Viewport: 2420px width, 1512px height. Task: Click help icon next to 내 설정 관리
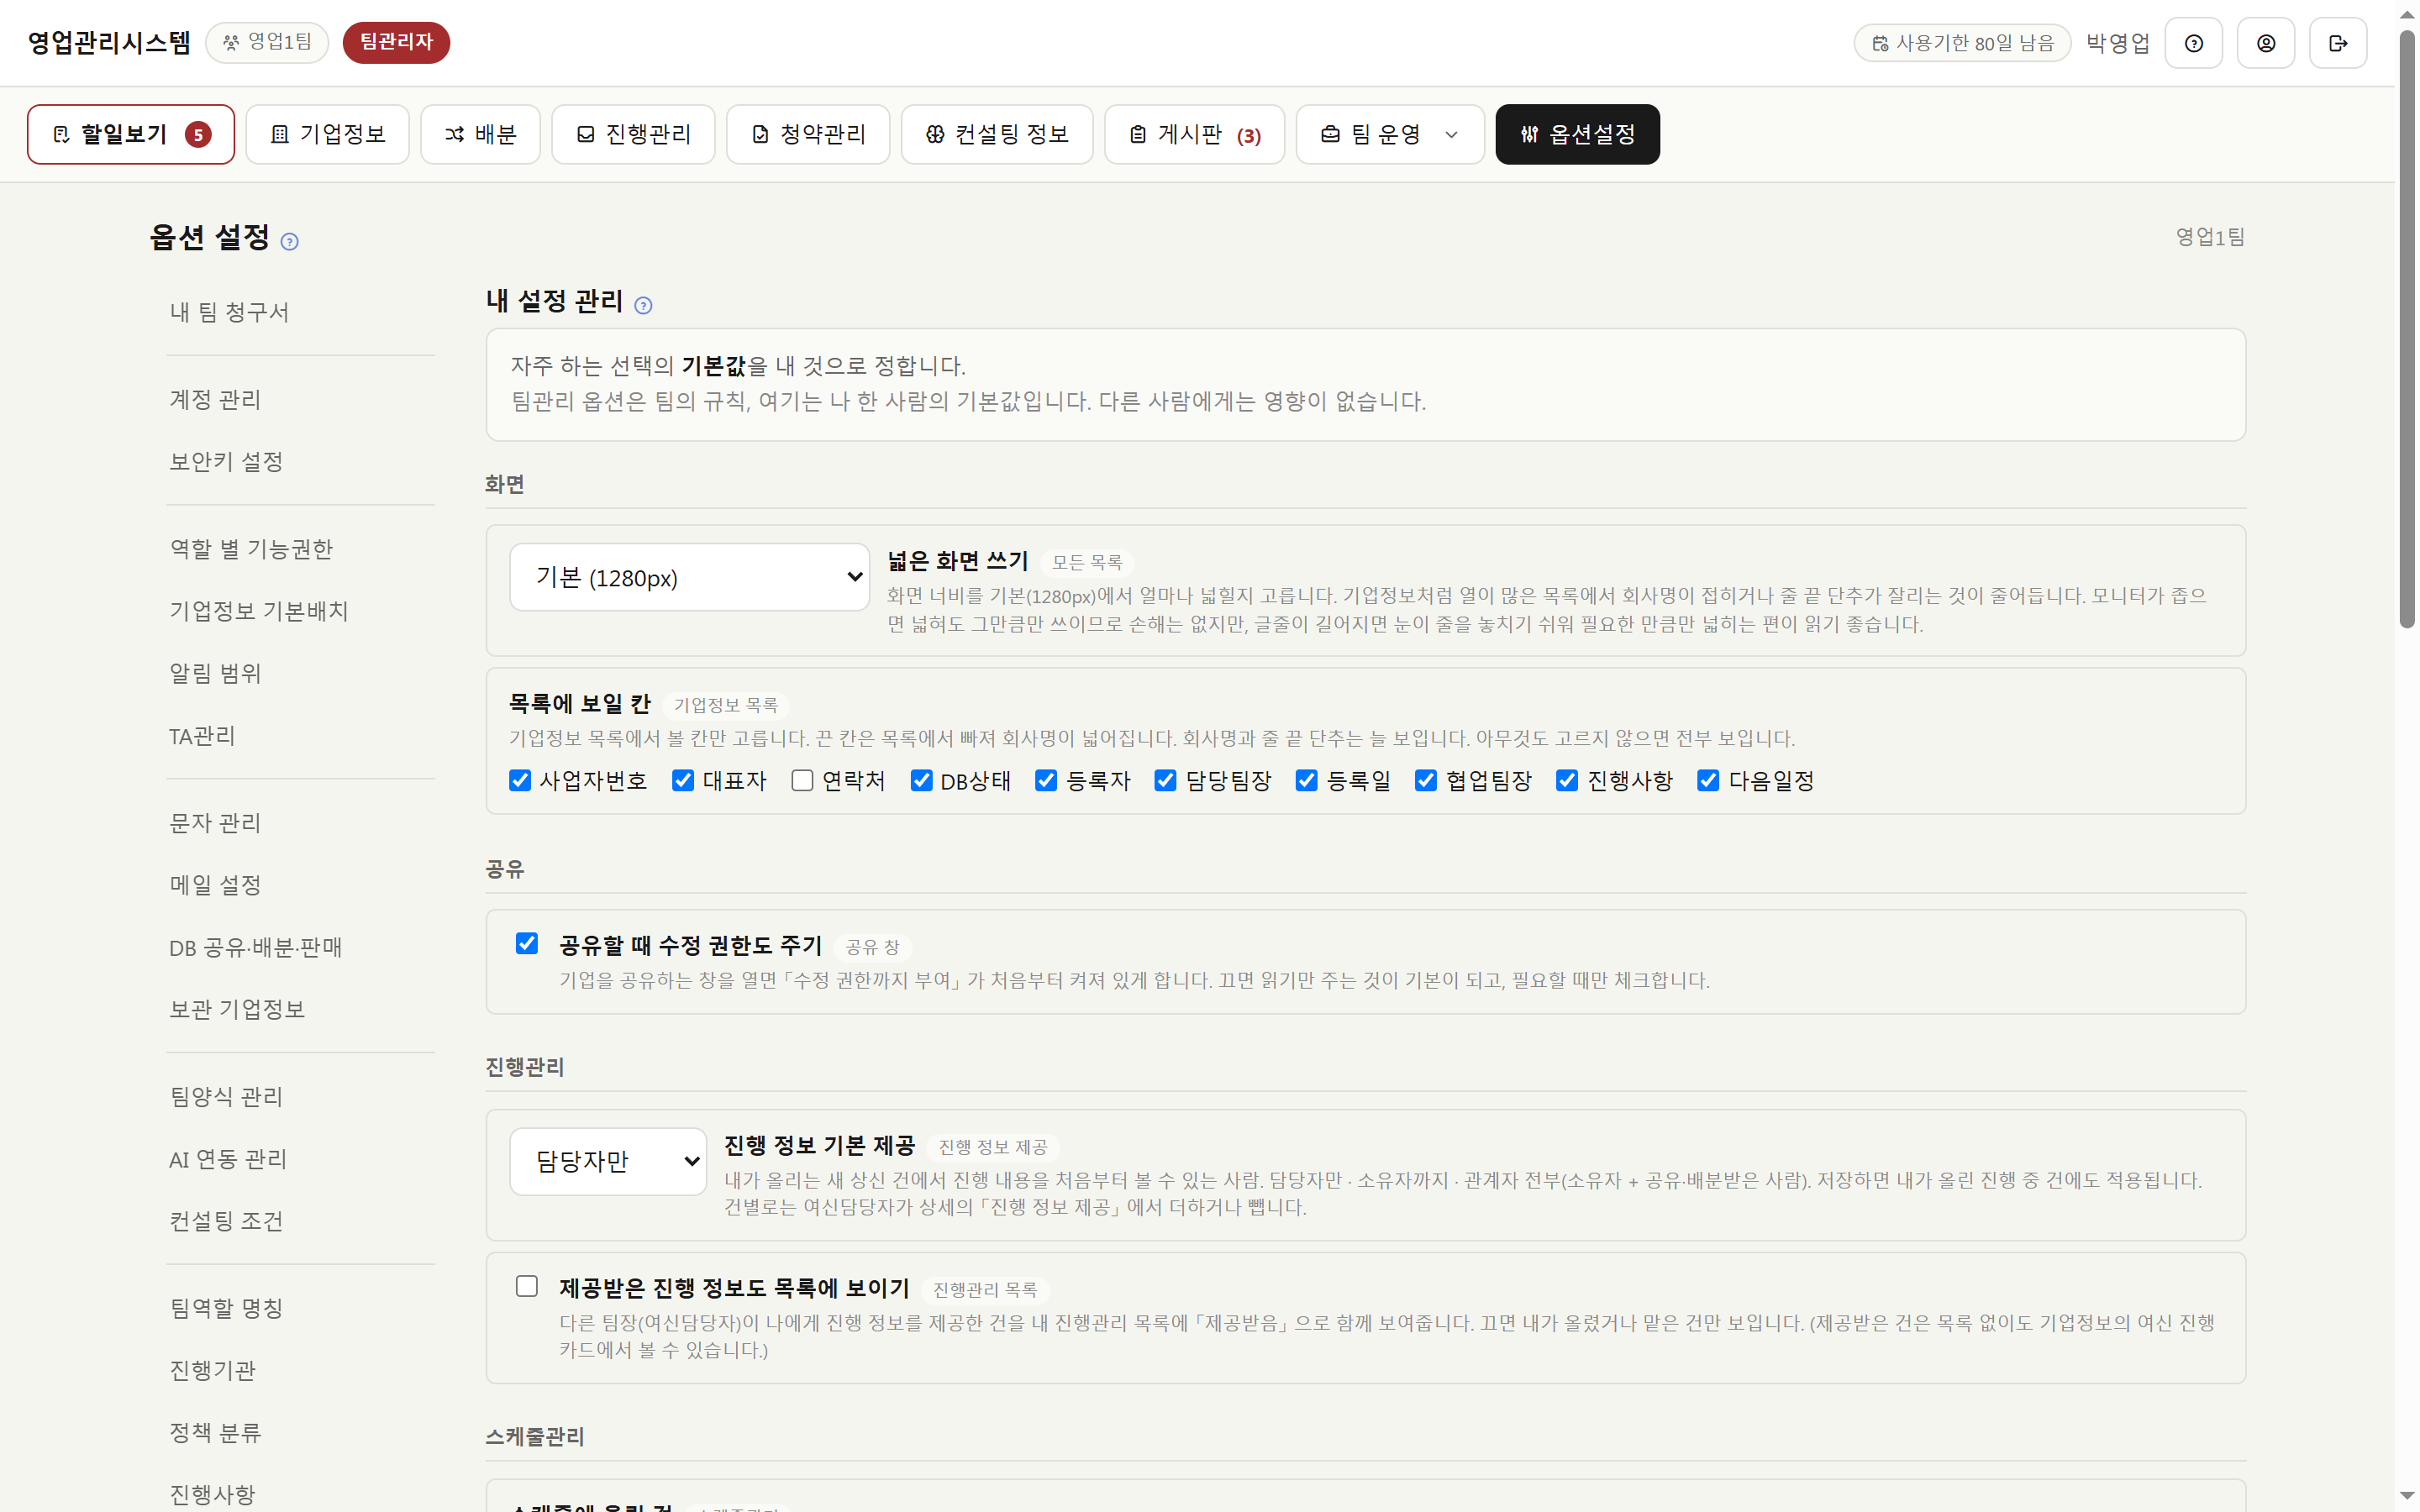(643, 305)
